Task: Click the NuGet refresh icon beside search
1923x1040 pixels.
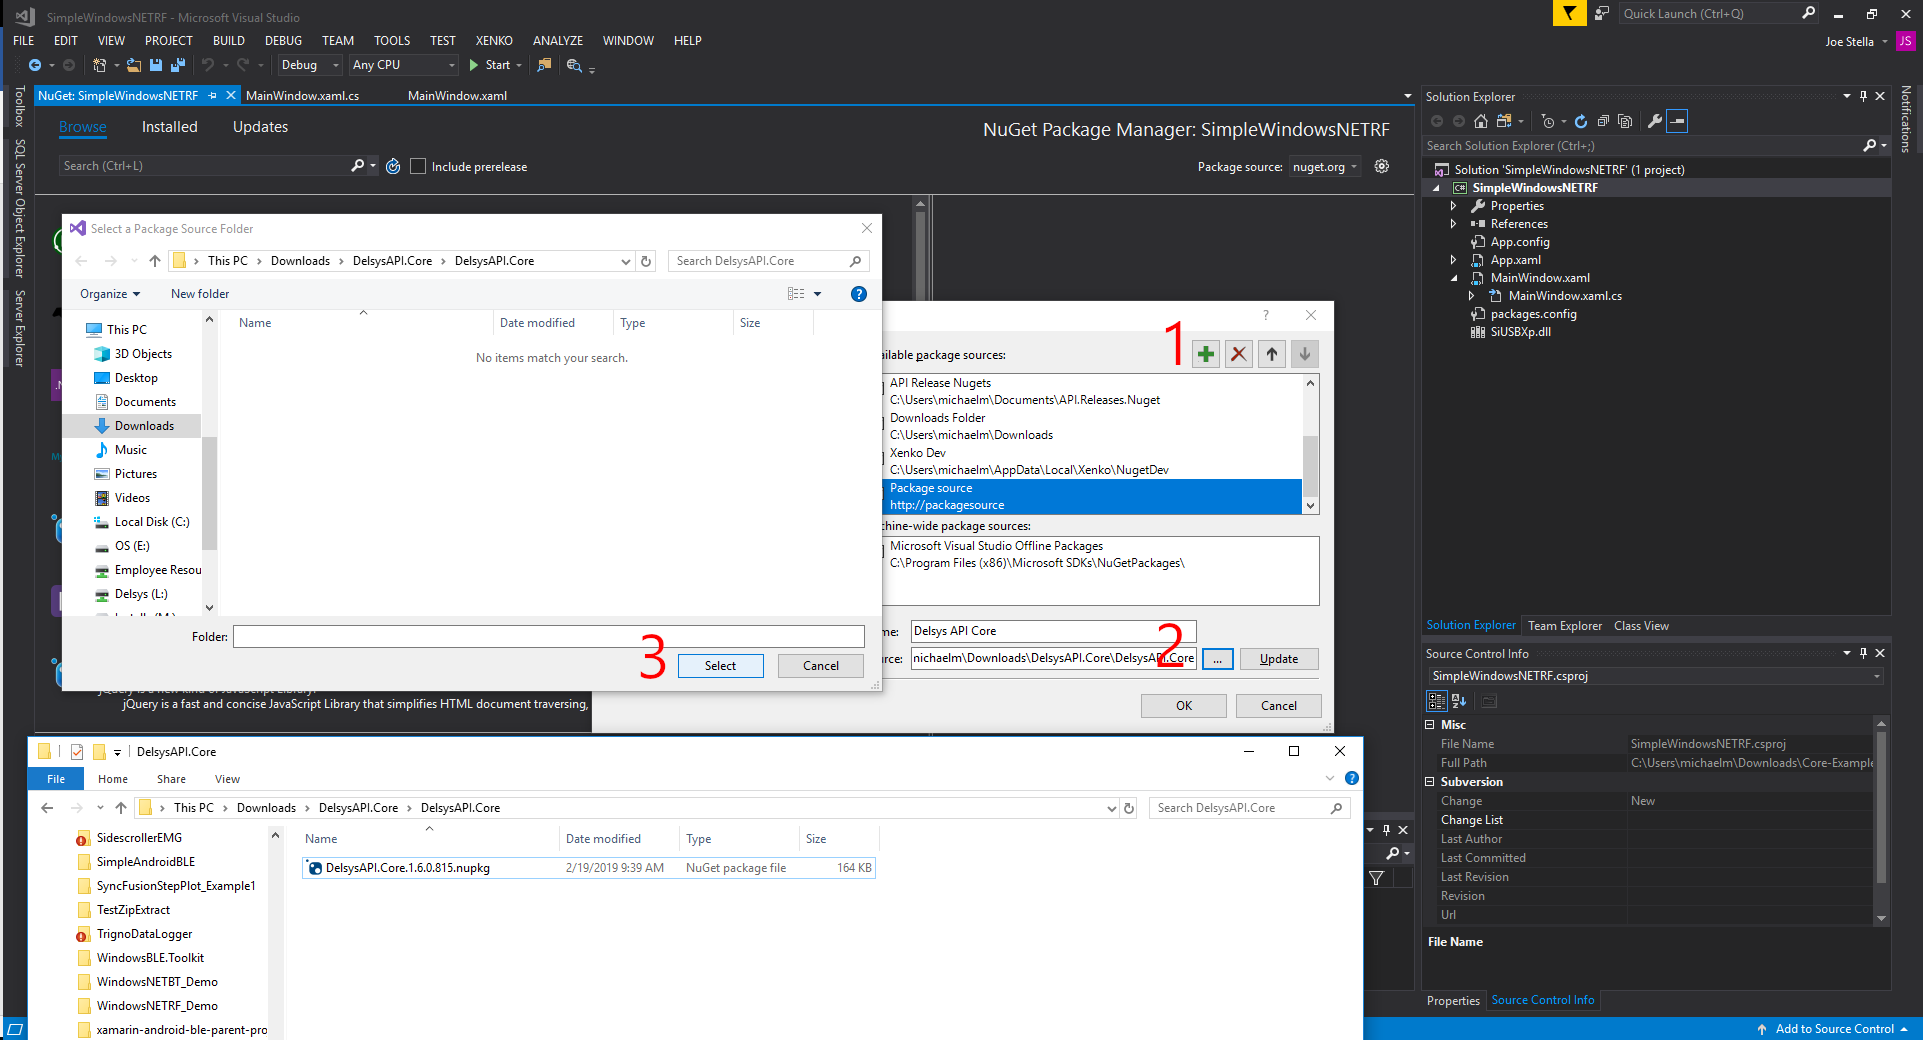Action: pos(393,166)
